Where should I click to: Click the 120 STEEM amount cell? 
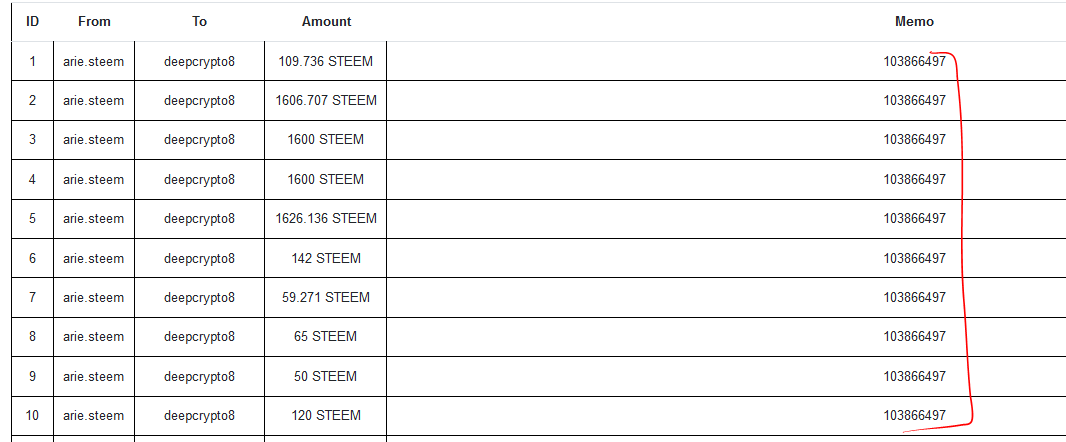click(x=326, y=415)
